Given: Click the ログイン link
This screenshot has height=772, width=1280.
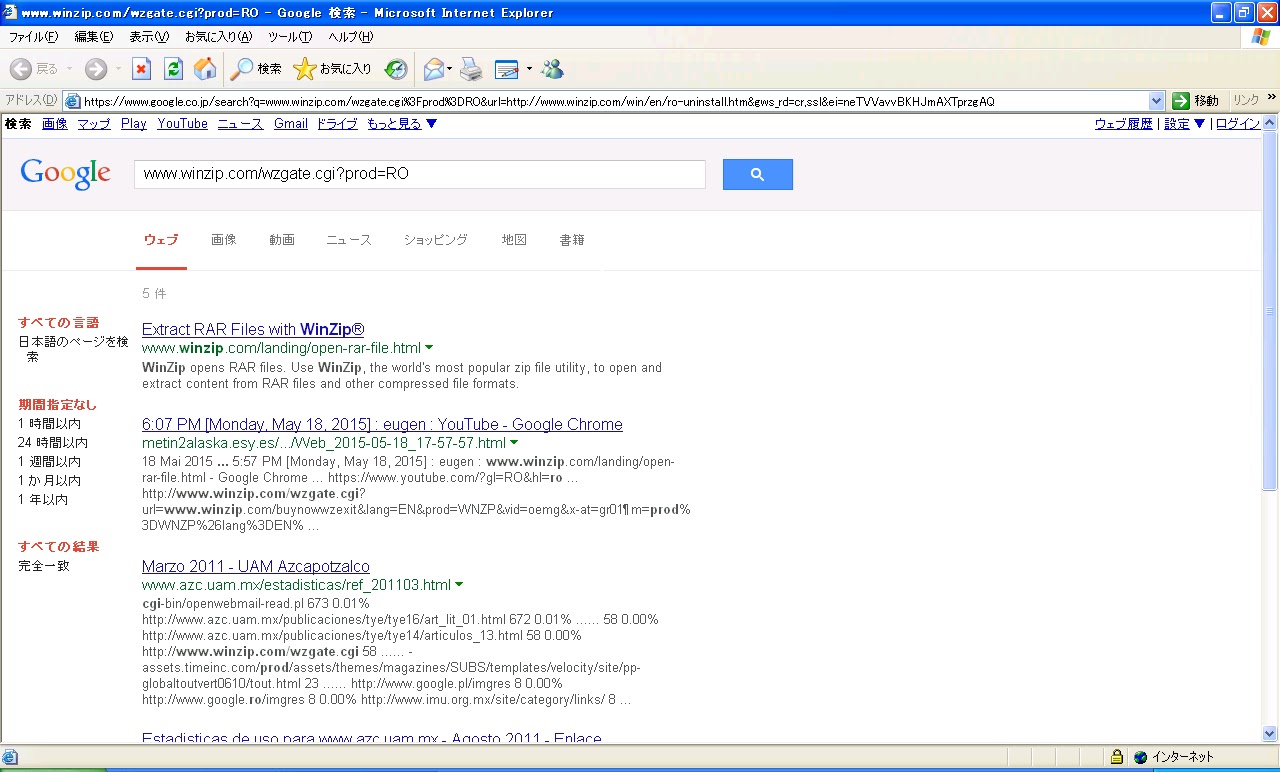Looking at the screenshot, I should coord(1238,124).
